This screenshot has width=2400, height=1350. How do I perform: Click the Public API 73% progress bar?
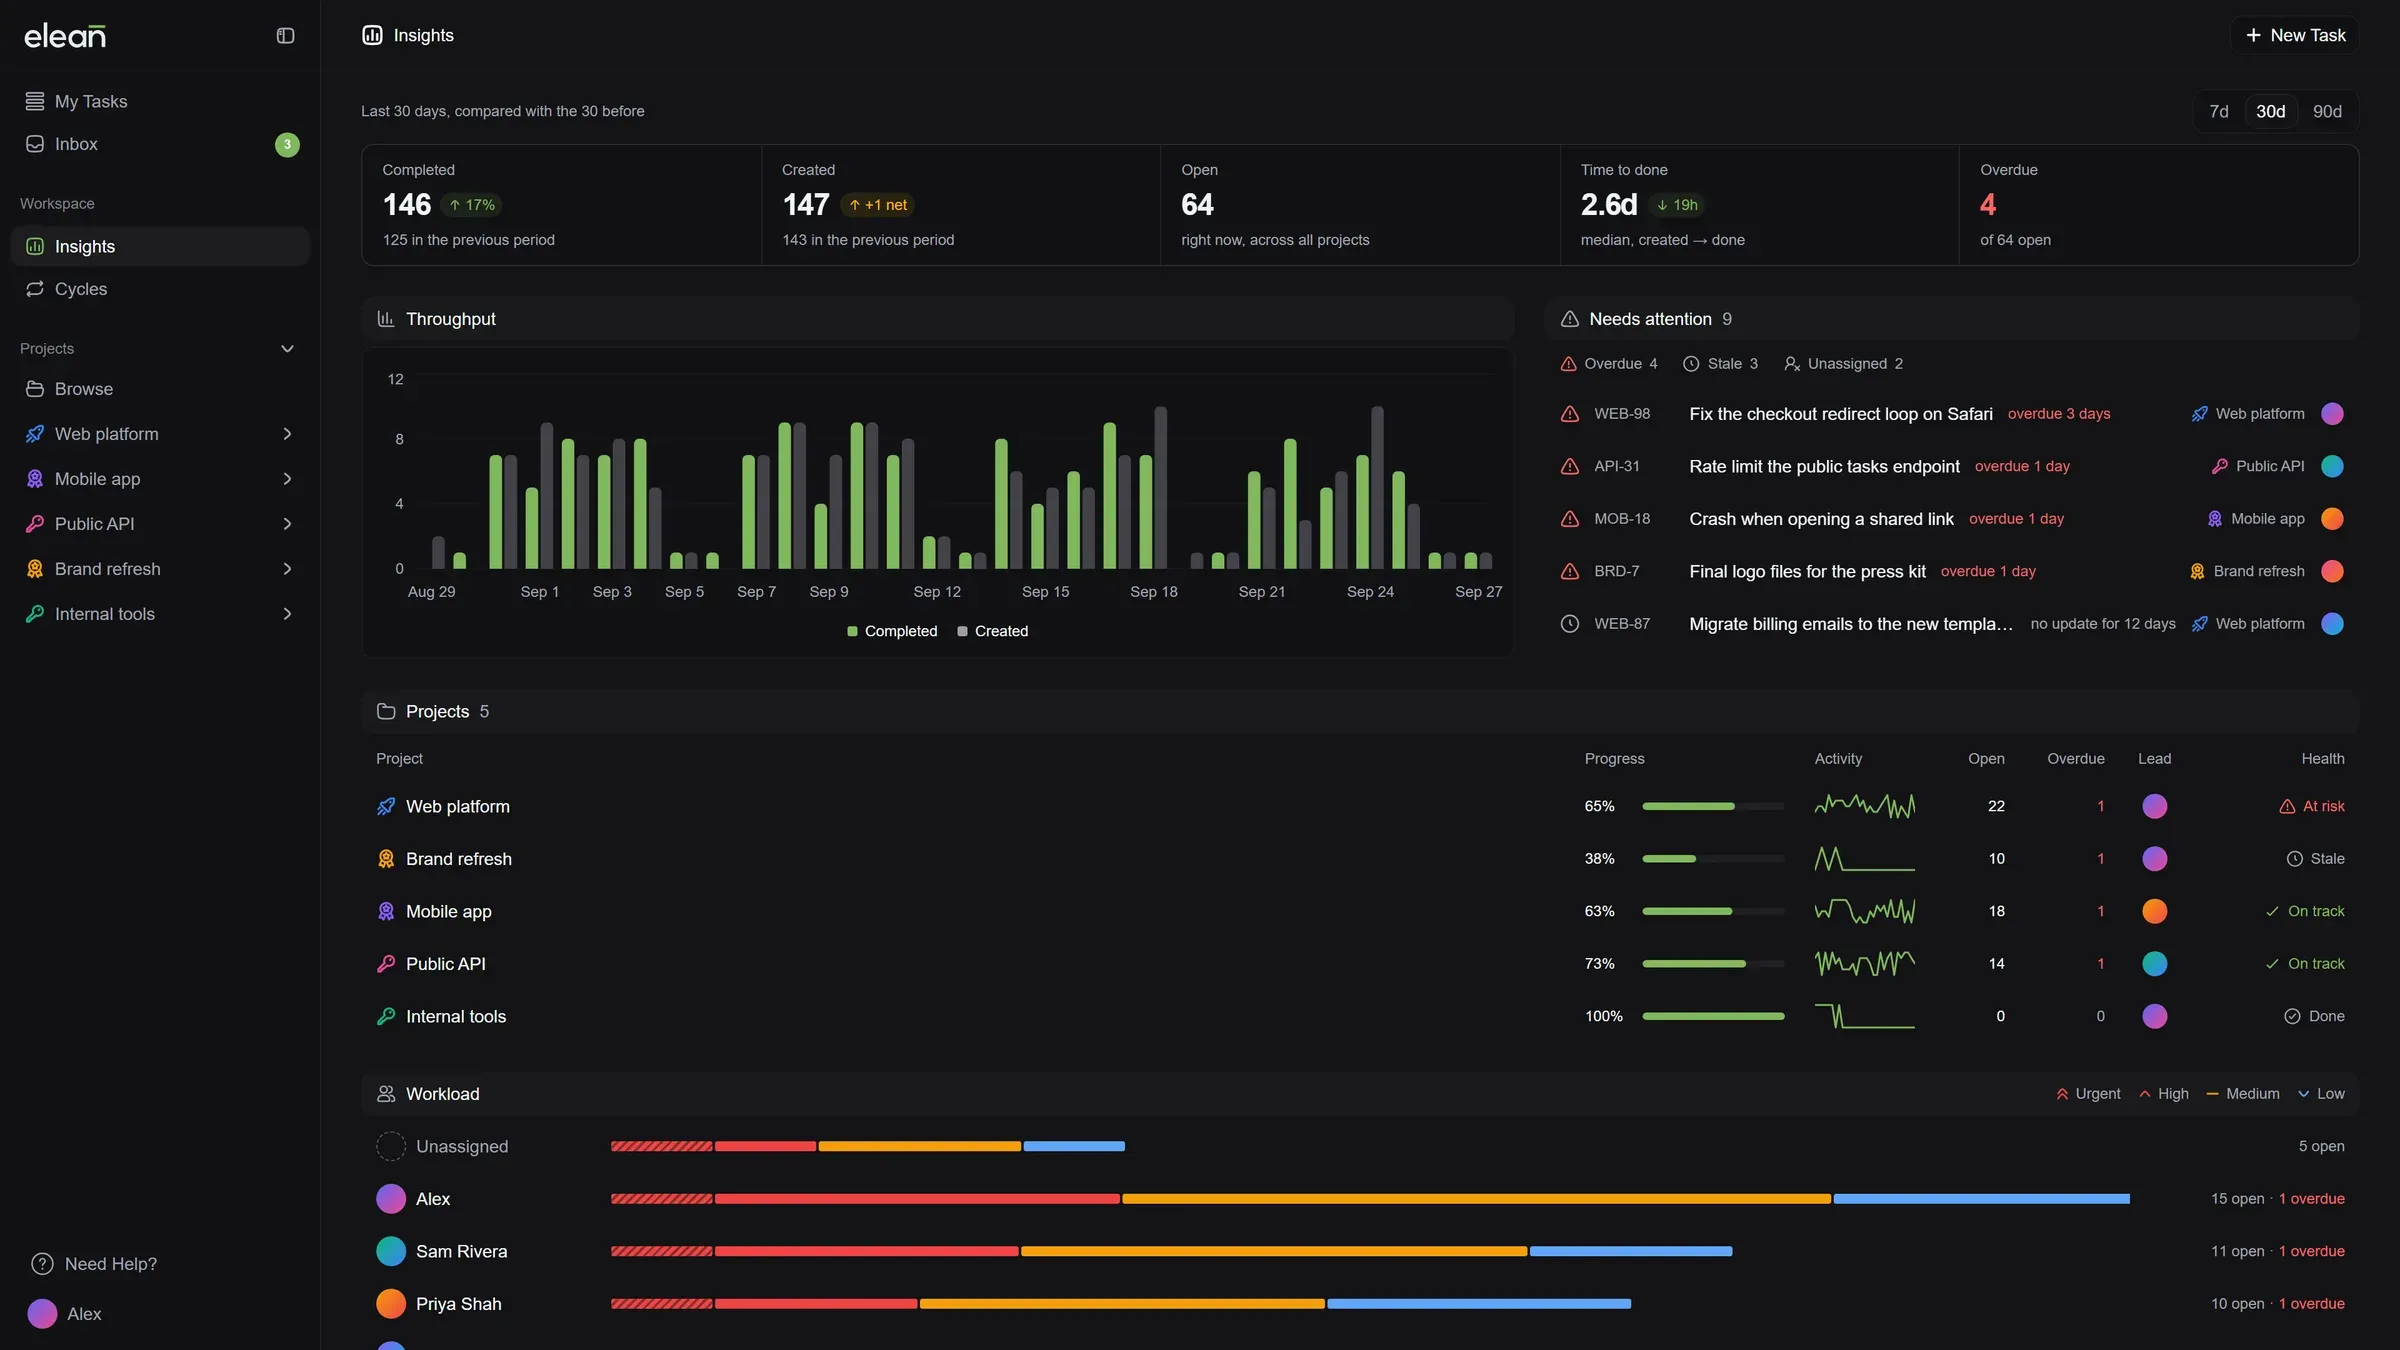coord(1713,964)
